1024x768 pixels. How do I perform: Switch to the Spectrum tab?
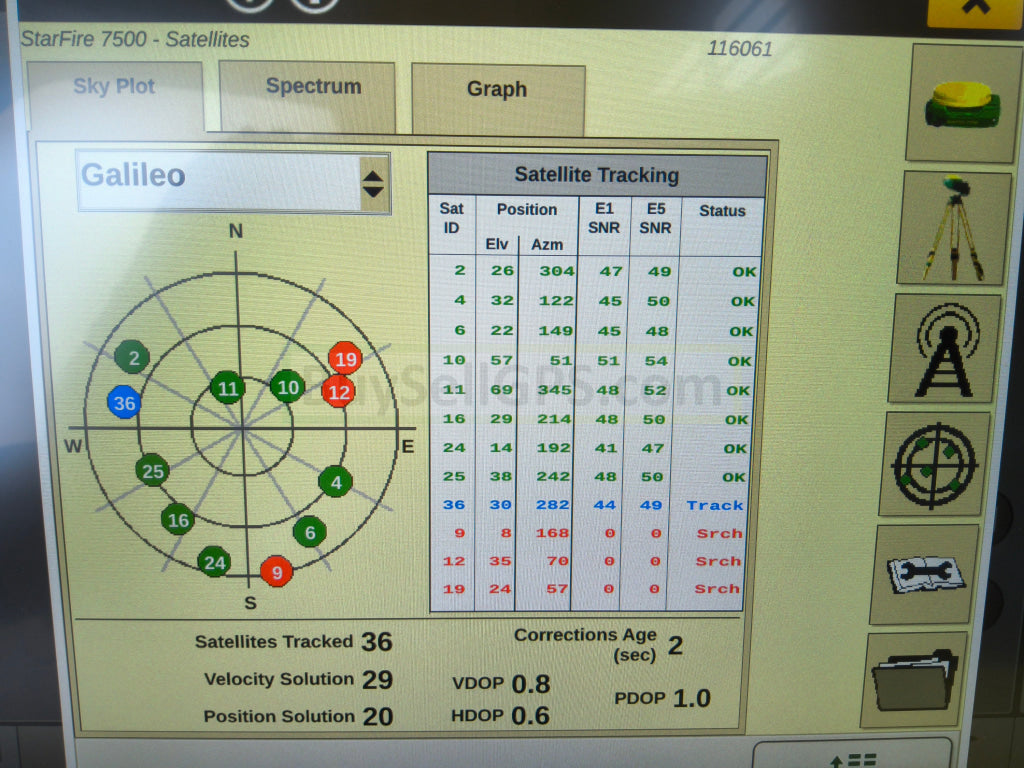pos(308,96)
